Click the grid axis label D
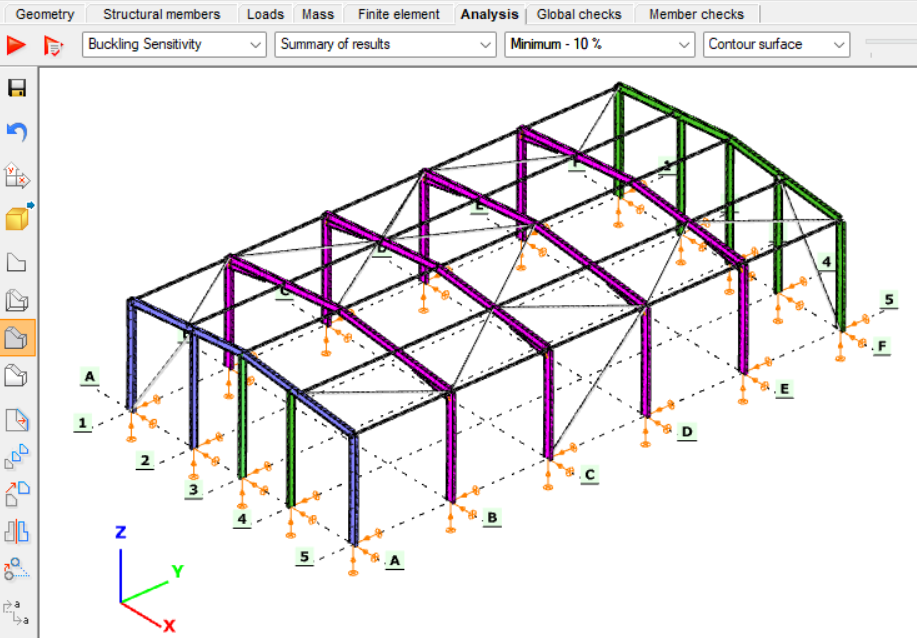917x638 pixels. click(x=686, y=432)
